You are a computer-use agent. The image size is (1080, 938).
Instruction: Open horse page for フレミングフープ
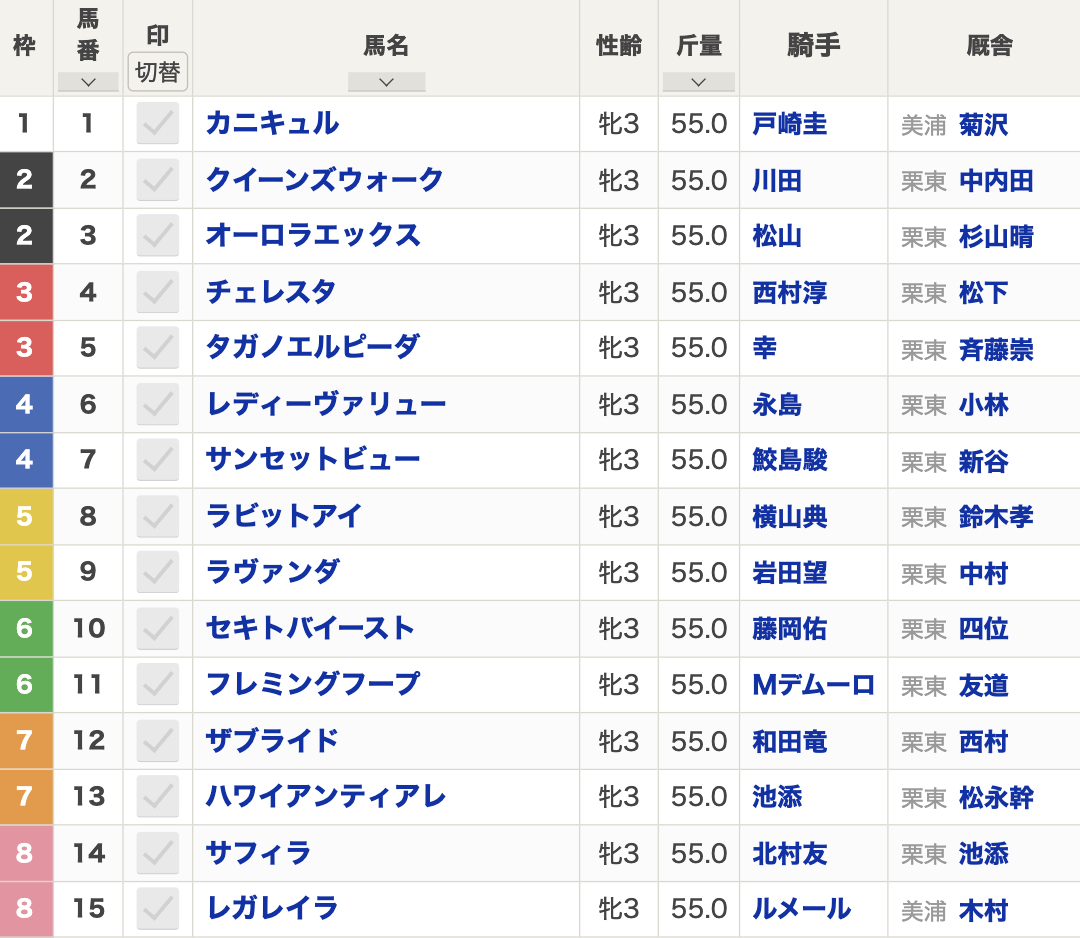tap(313, 685)
